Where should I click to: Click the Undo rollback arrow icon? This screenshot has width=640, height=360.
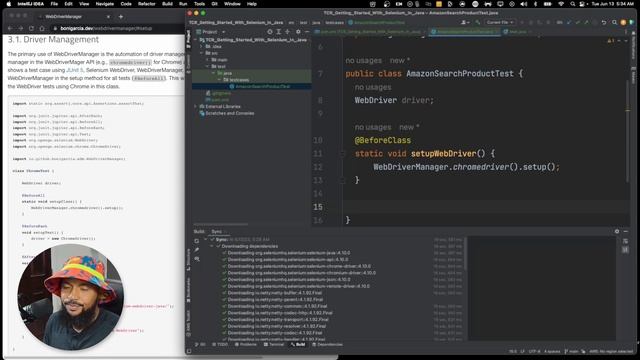click(x=604, y=22)
